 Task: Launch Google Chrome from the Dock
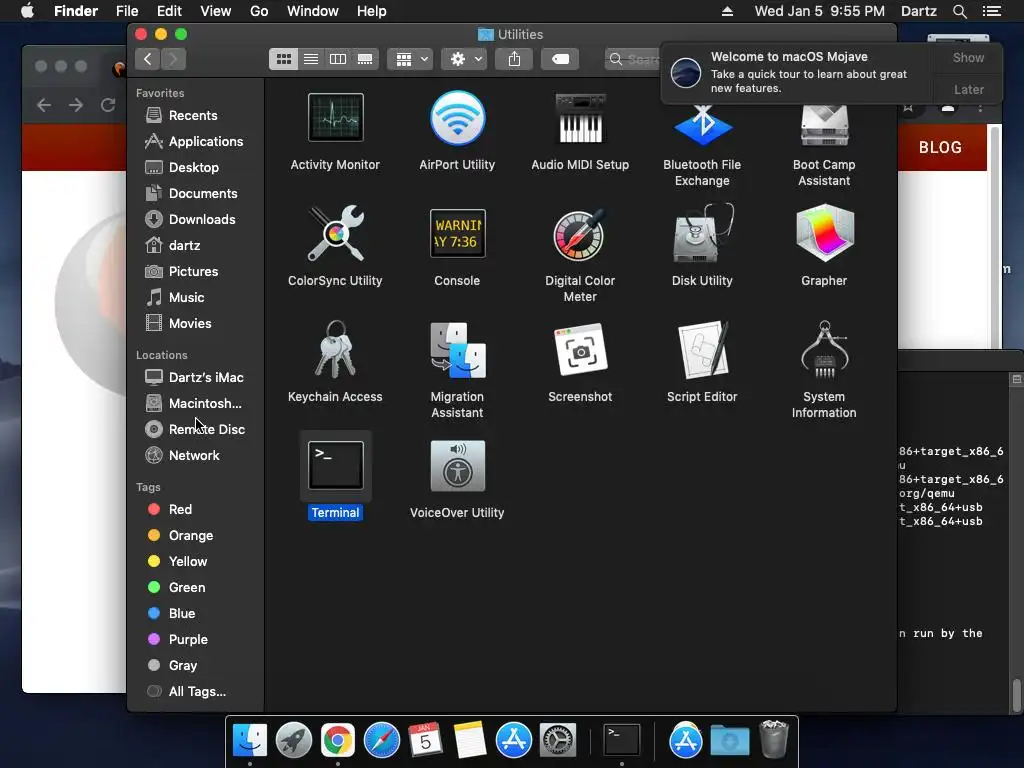[x=338, y=741]
